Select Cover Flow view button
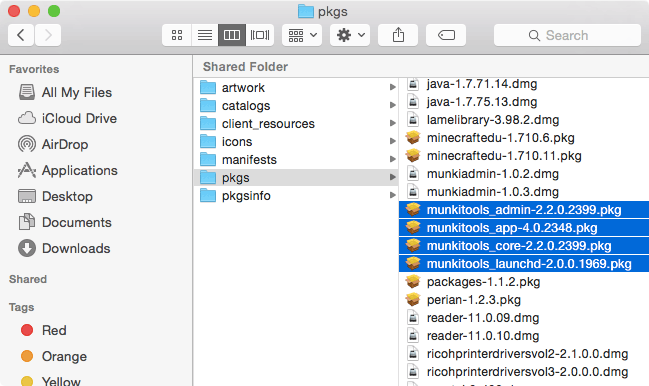 [x=260, y=35]
